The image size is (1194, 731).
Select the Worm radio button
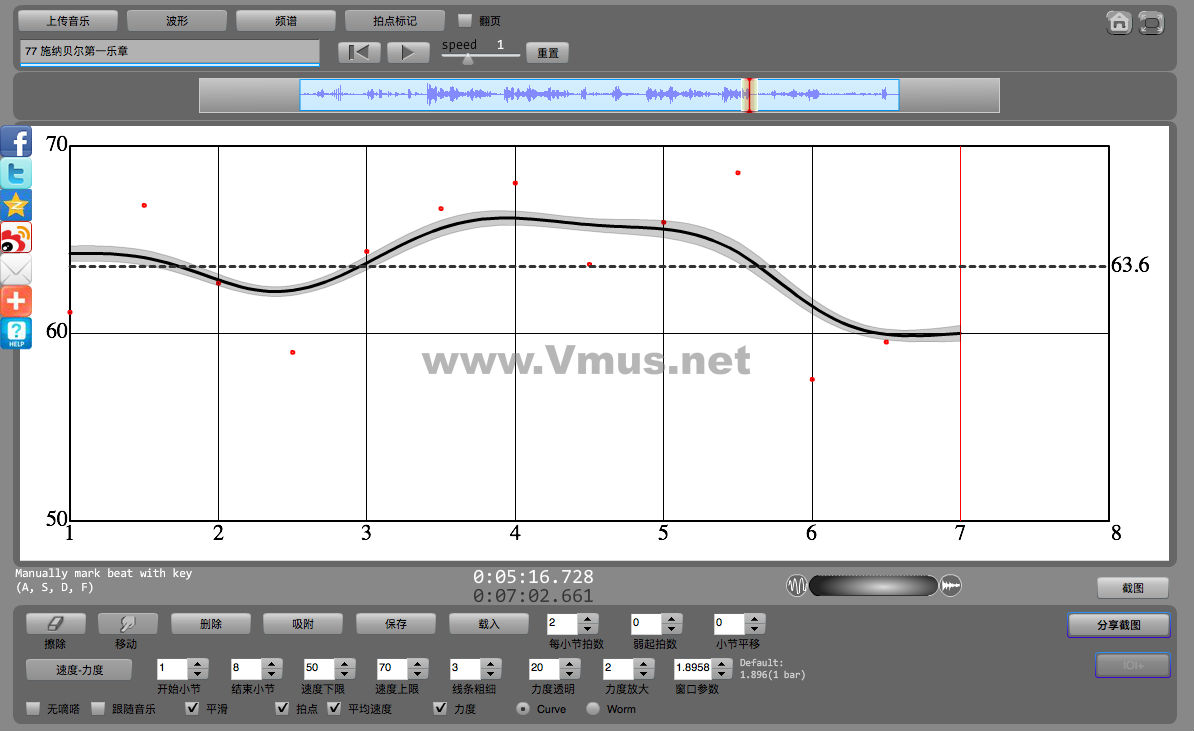[x=593, y=709]
